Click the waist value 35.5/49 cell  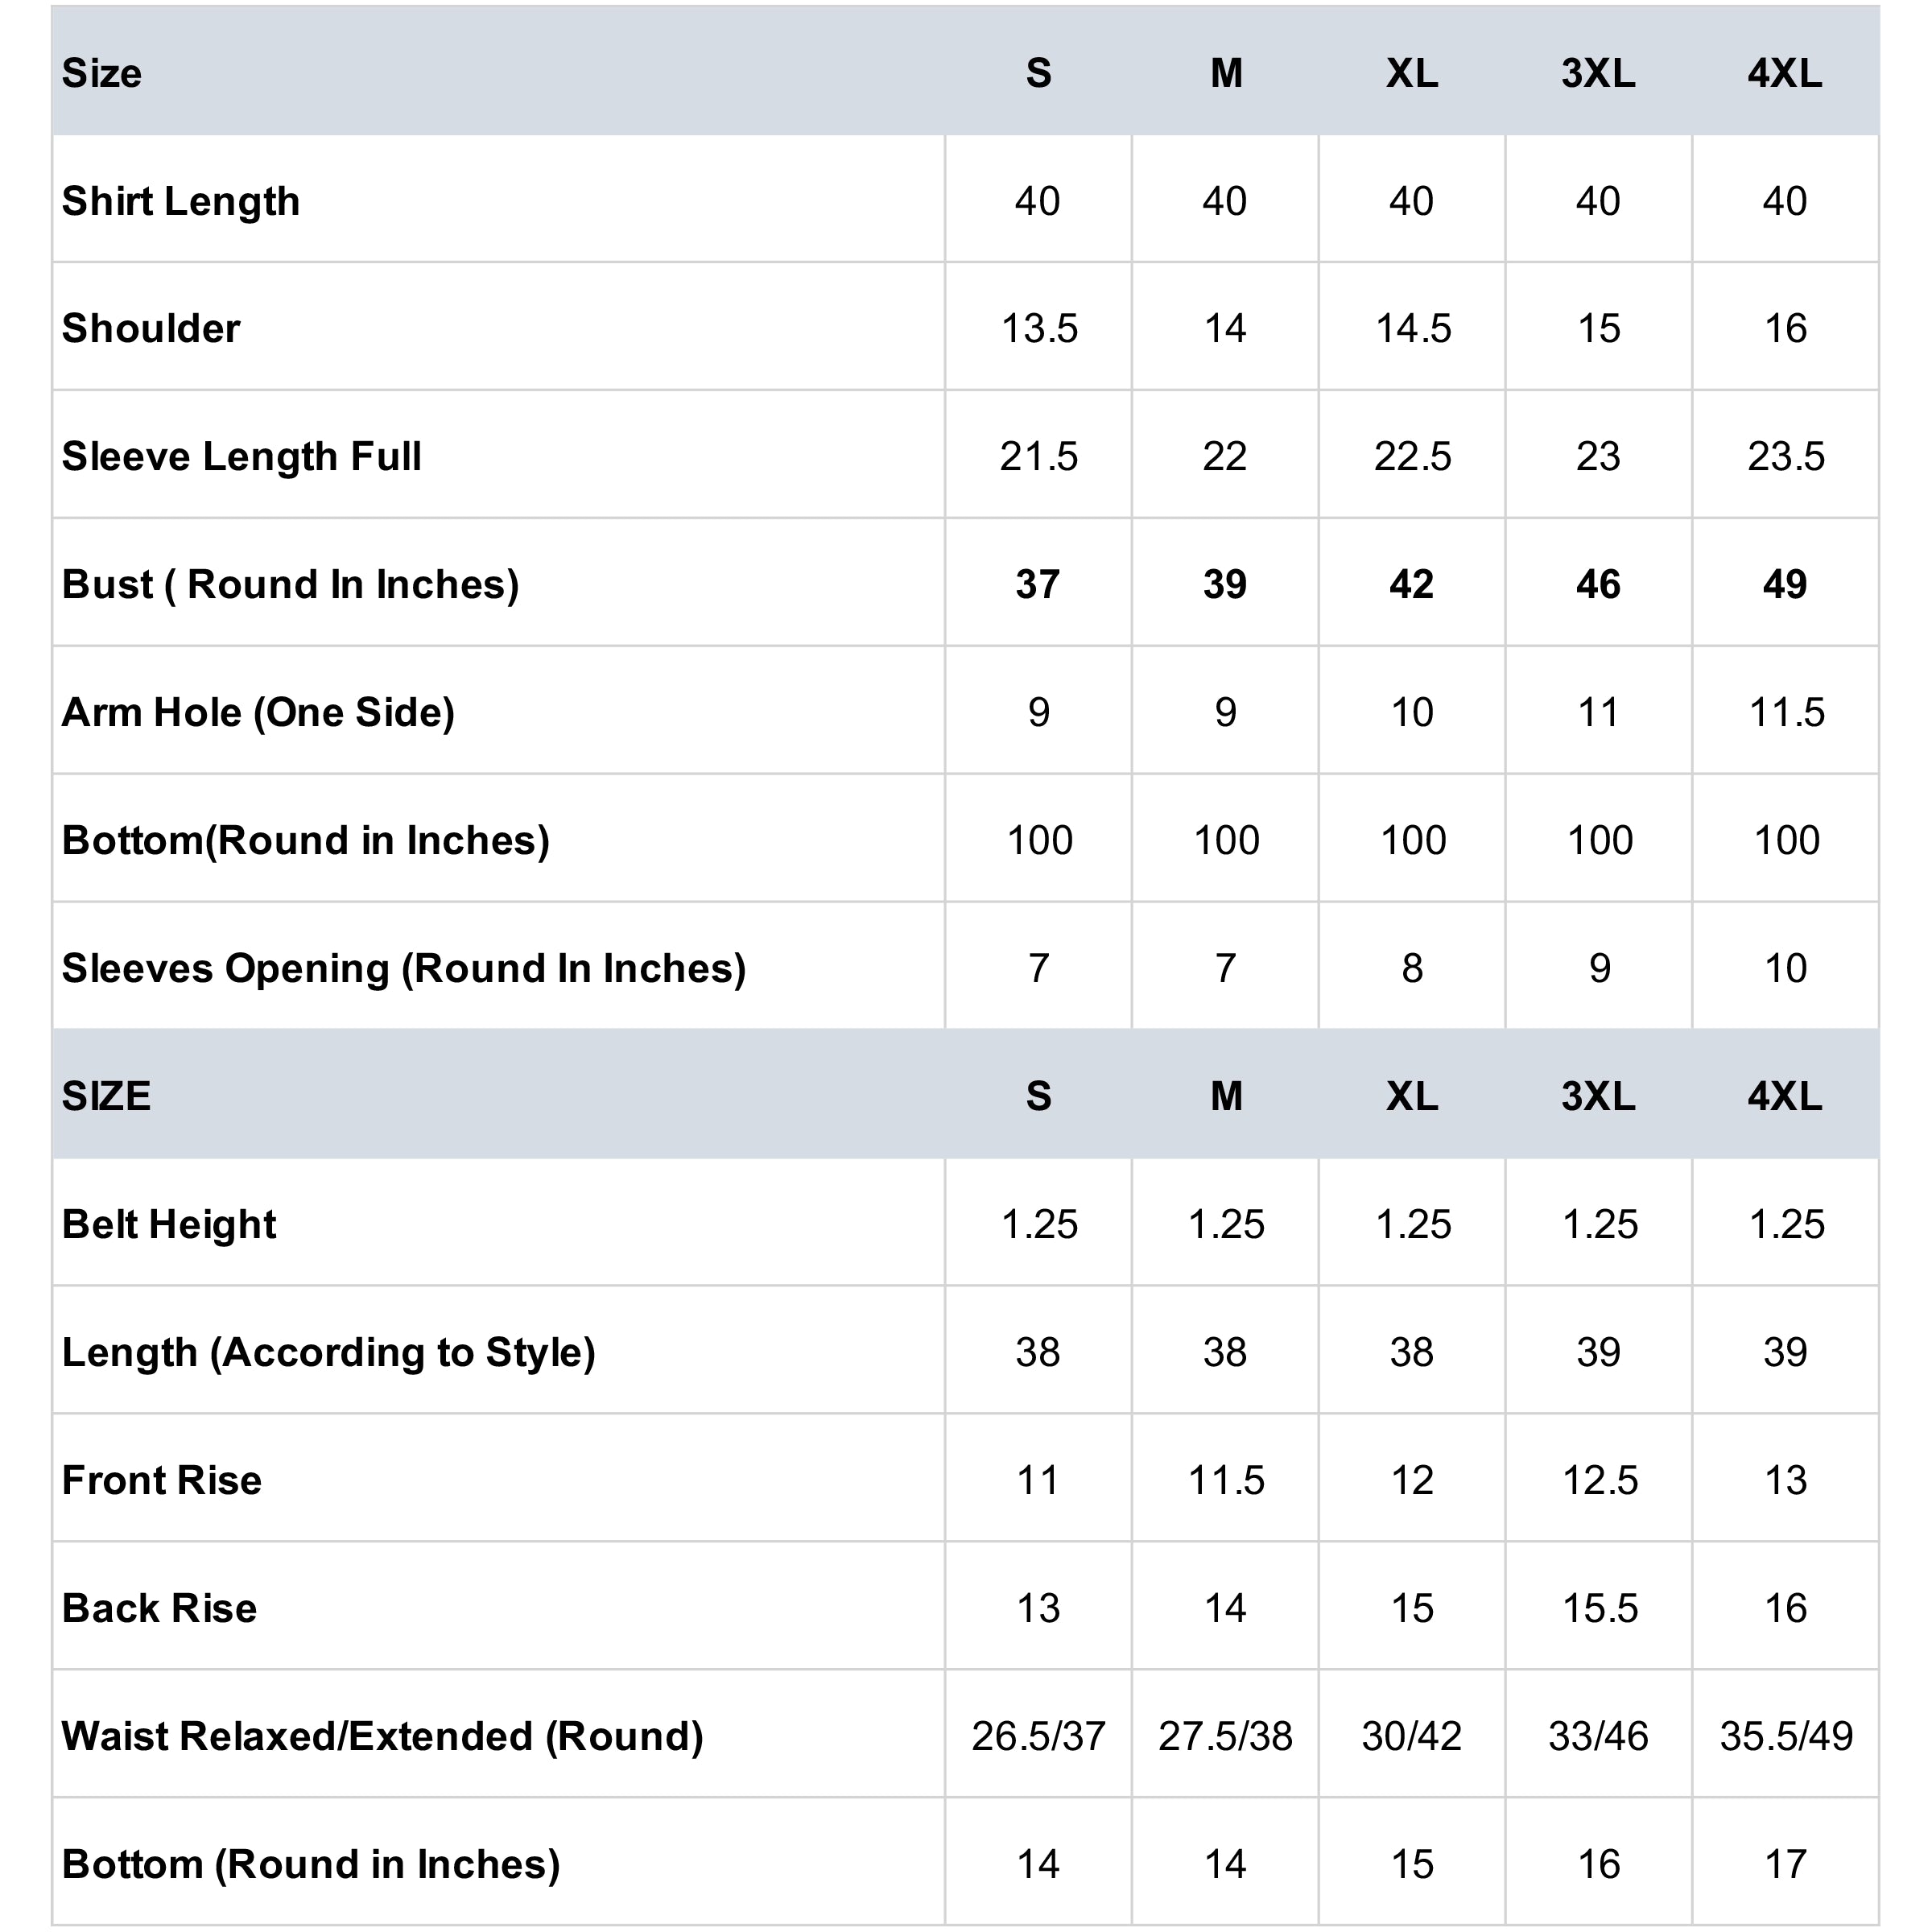[1786, 1737]
